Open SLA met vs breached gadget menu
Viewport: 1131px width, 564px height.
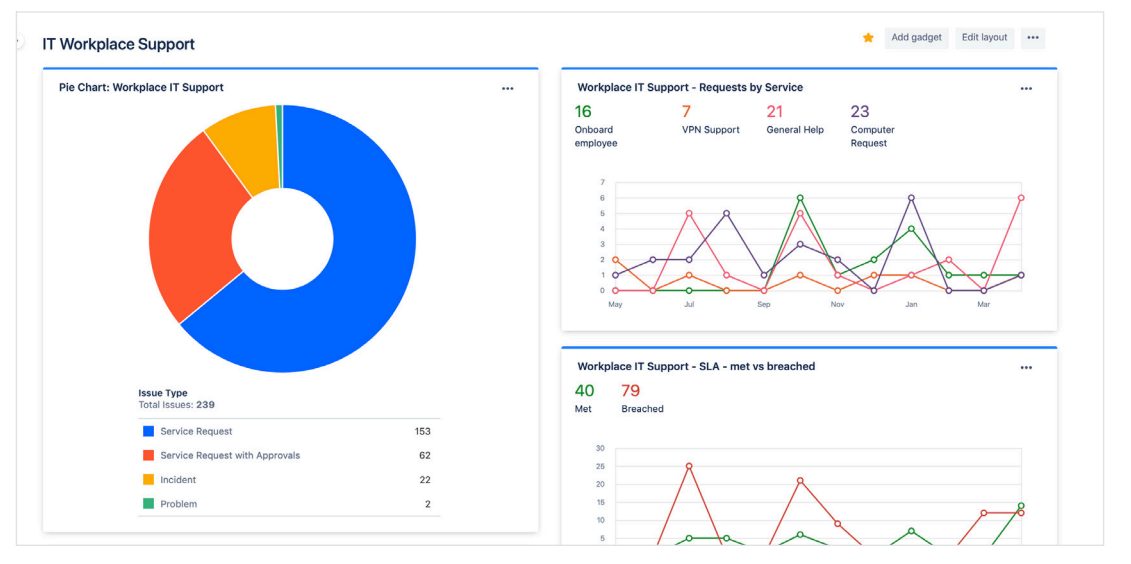pyautogui.click(x=1025, y=368)
